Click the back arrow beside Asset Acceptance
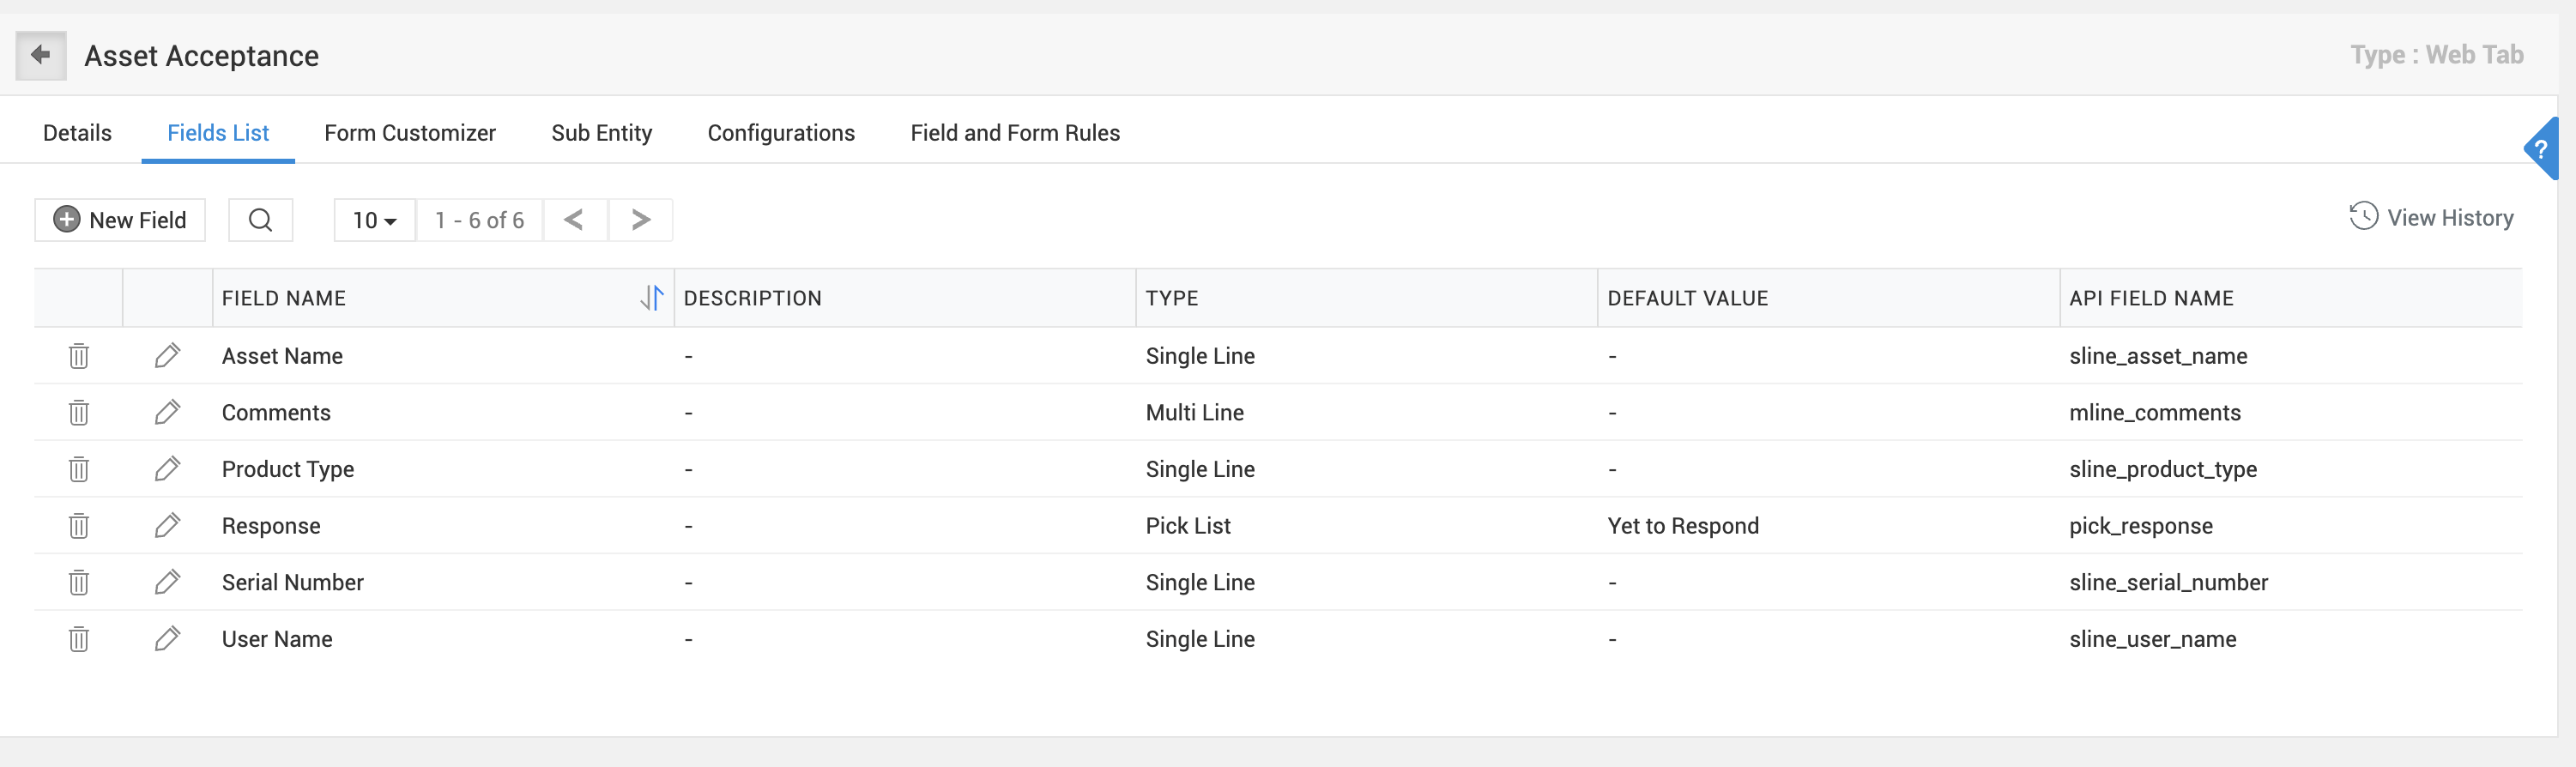 pyautogui.click(x=41, y=55)
